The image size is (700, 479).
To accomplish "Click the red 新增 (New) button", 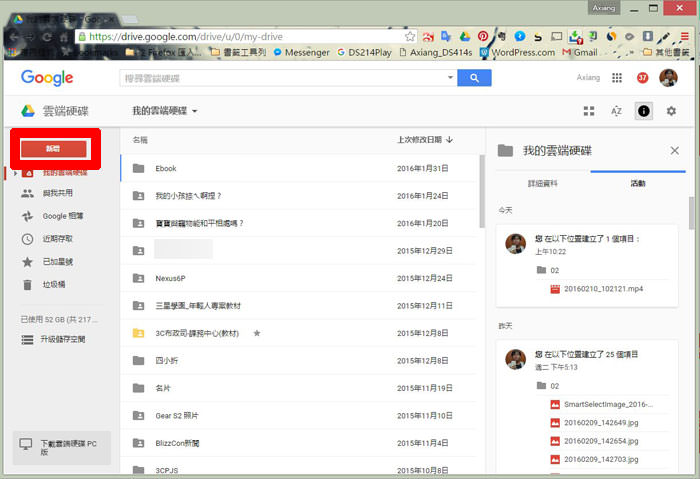I will [x=52, y=148].
